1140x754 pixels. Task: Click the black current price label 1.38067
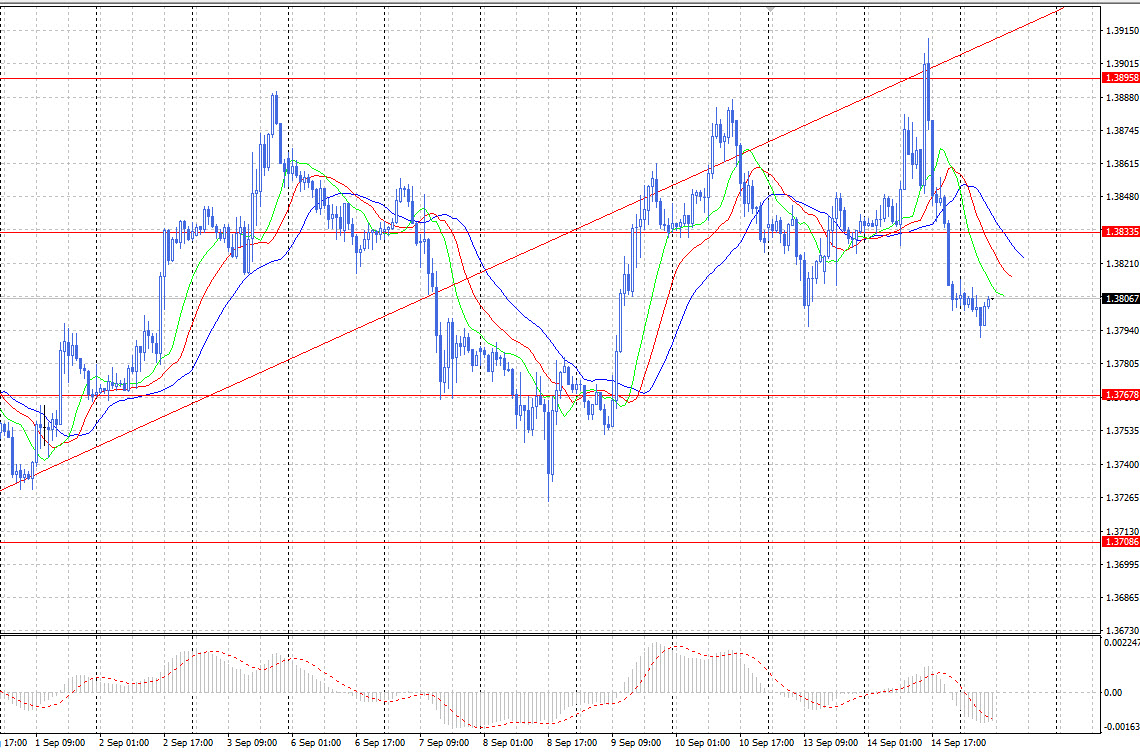1121,299
